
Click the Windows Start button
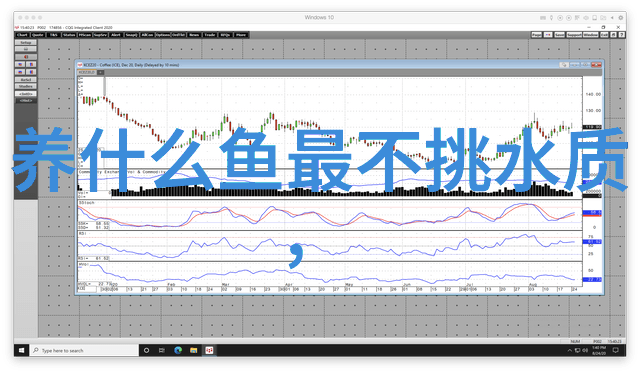(22, 350)
